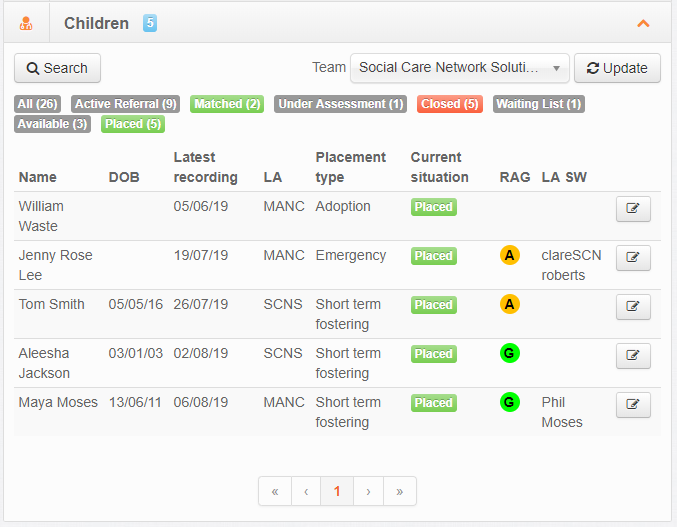The height and width of the screenshot is (527, 677).
Task: Go to previous page with single left arrow
Action: pos(306,491)
